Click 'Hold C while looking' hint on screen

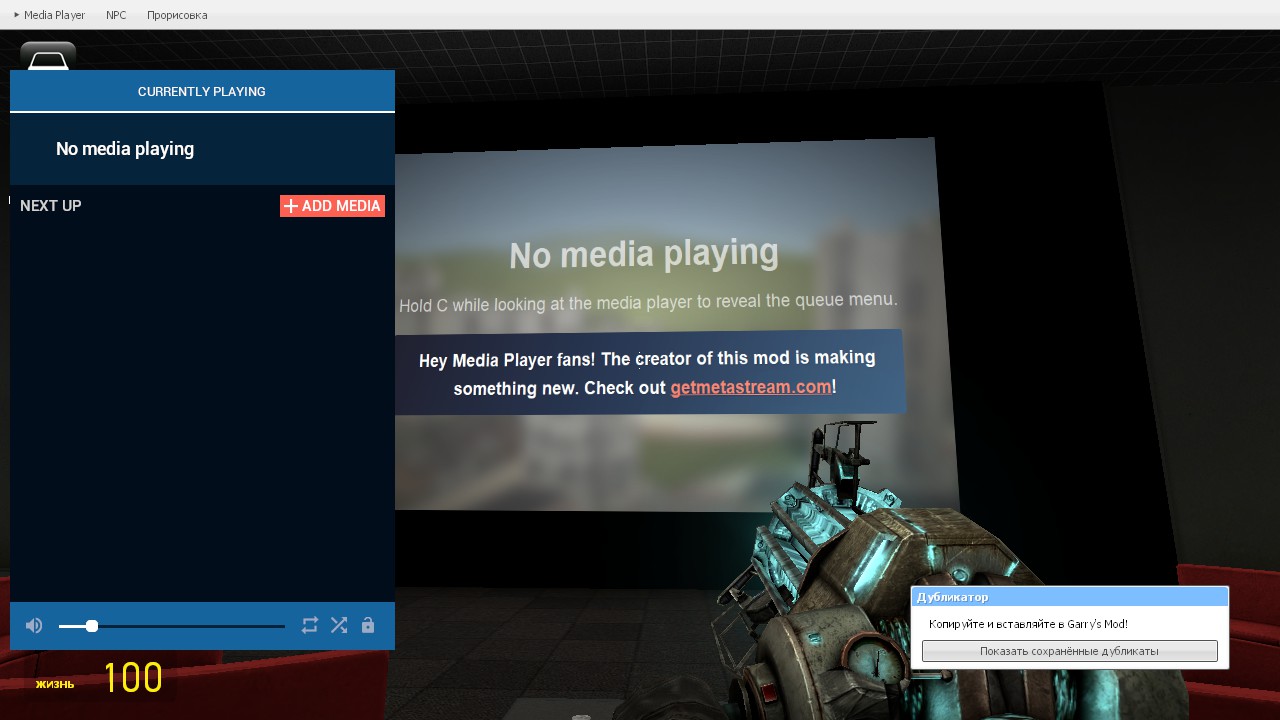click(x=648, y=301)
